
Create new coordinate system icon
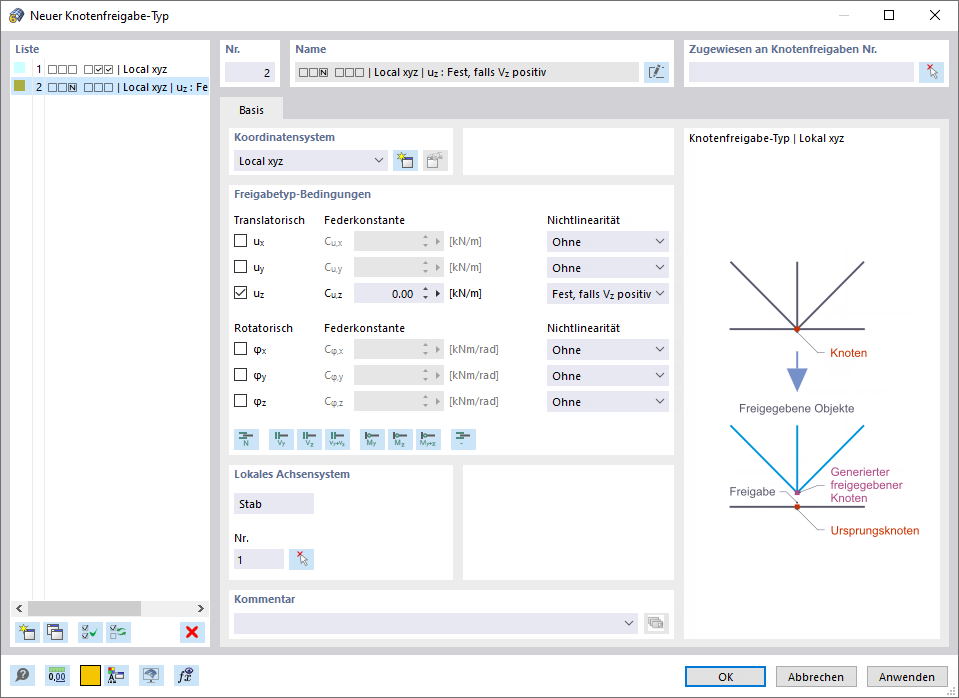pyautogui.click(x=405, y=161)
